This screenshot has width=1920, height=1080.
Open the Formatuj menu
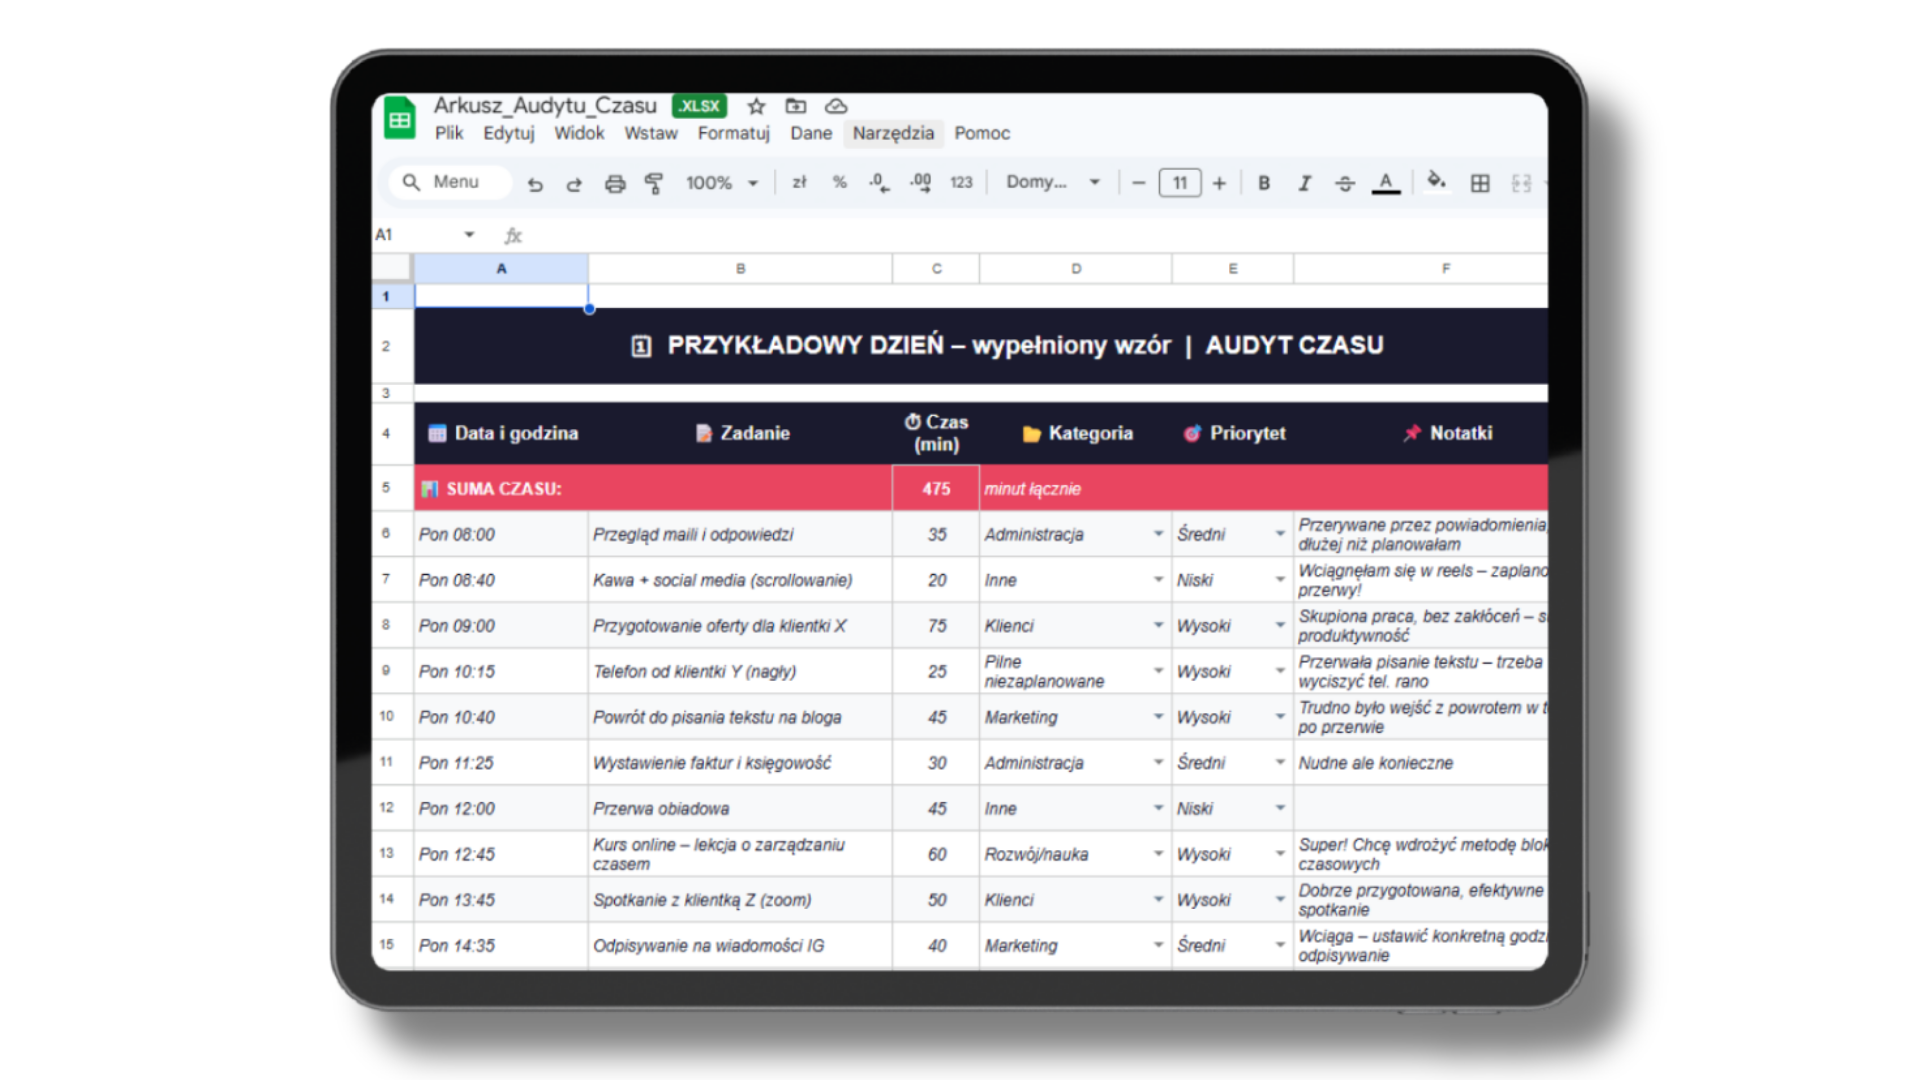pyautogui.click(x=733, y=133)
